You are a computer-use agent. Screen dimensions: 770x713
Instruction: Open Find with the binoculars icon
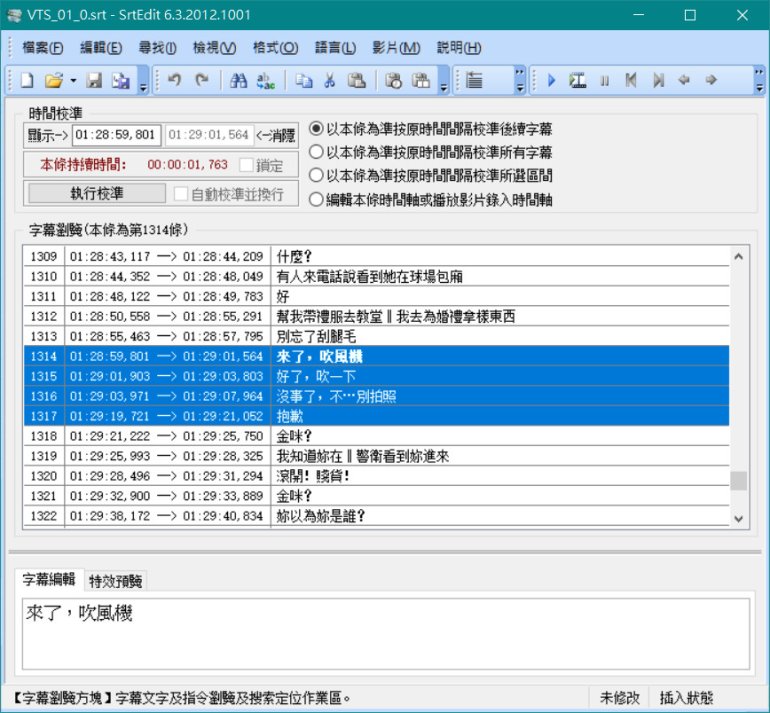click(x=239, y=80)
